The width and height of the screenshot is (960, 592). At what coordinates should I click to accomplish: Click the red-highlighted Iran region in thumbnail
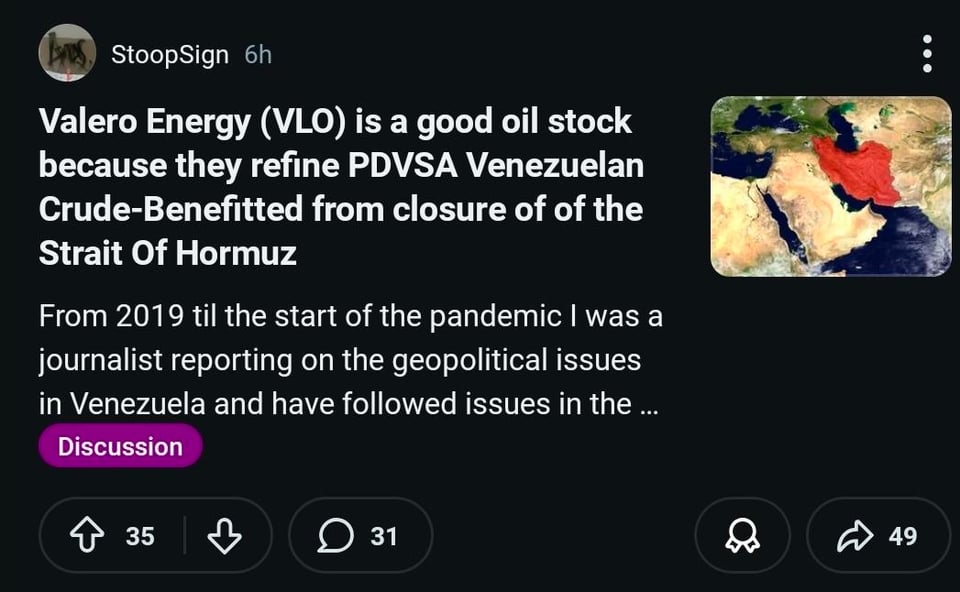point(858,166)
